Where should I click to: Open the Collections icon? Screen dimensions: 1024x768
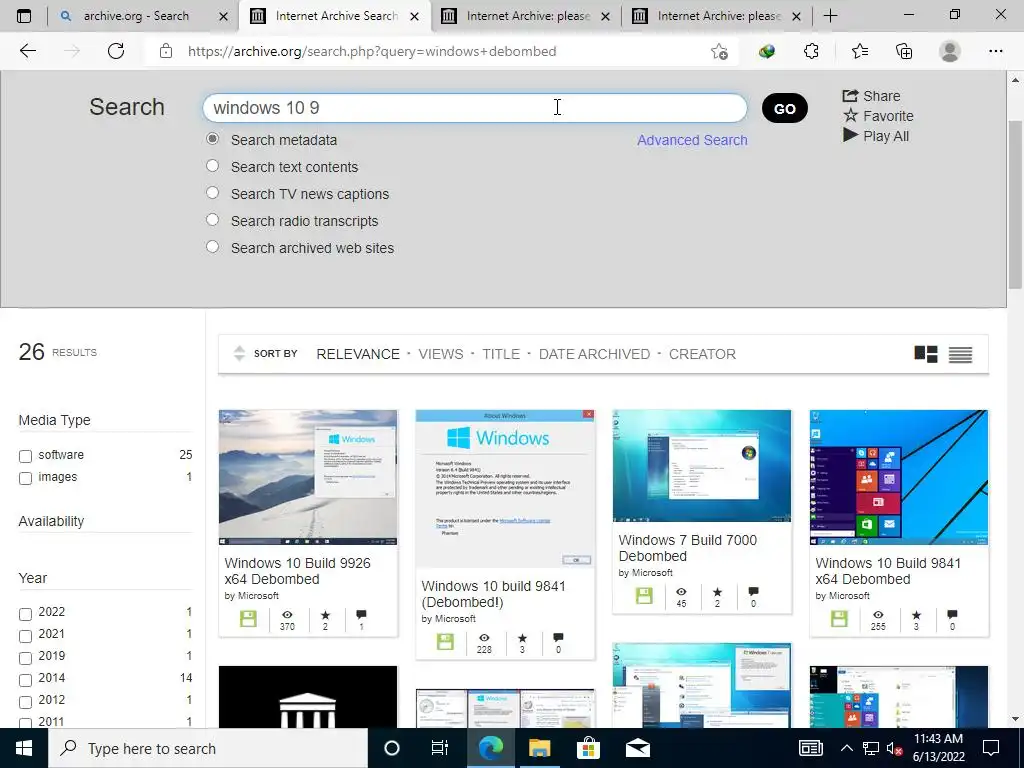904,51
